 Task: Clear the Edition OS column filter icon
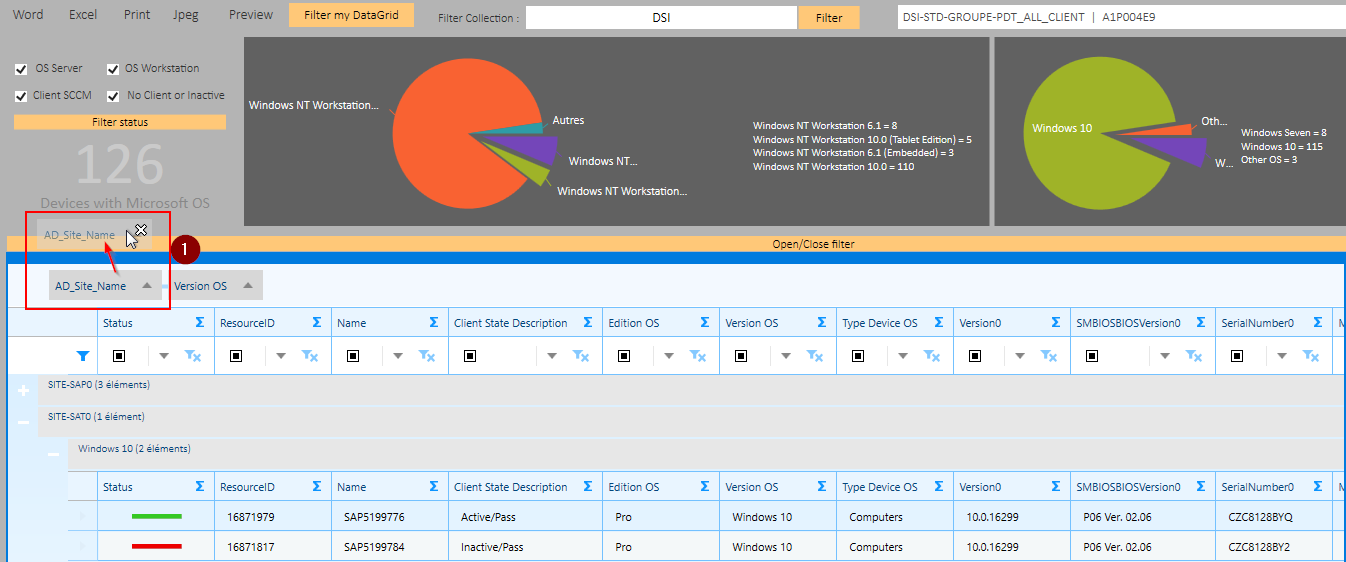point(699,355)
